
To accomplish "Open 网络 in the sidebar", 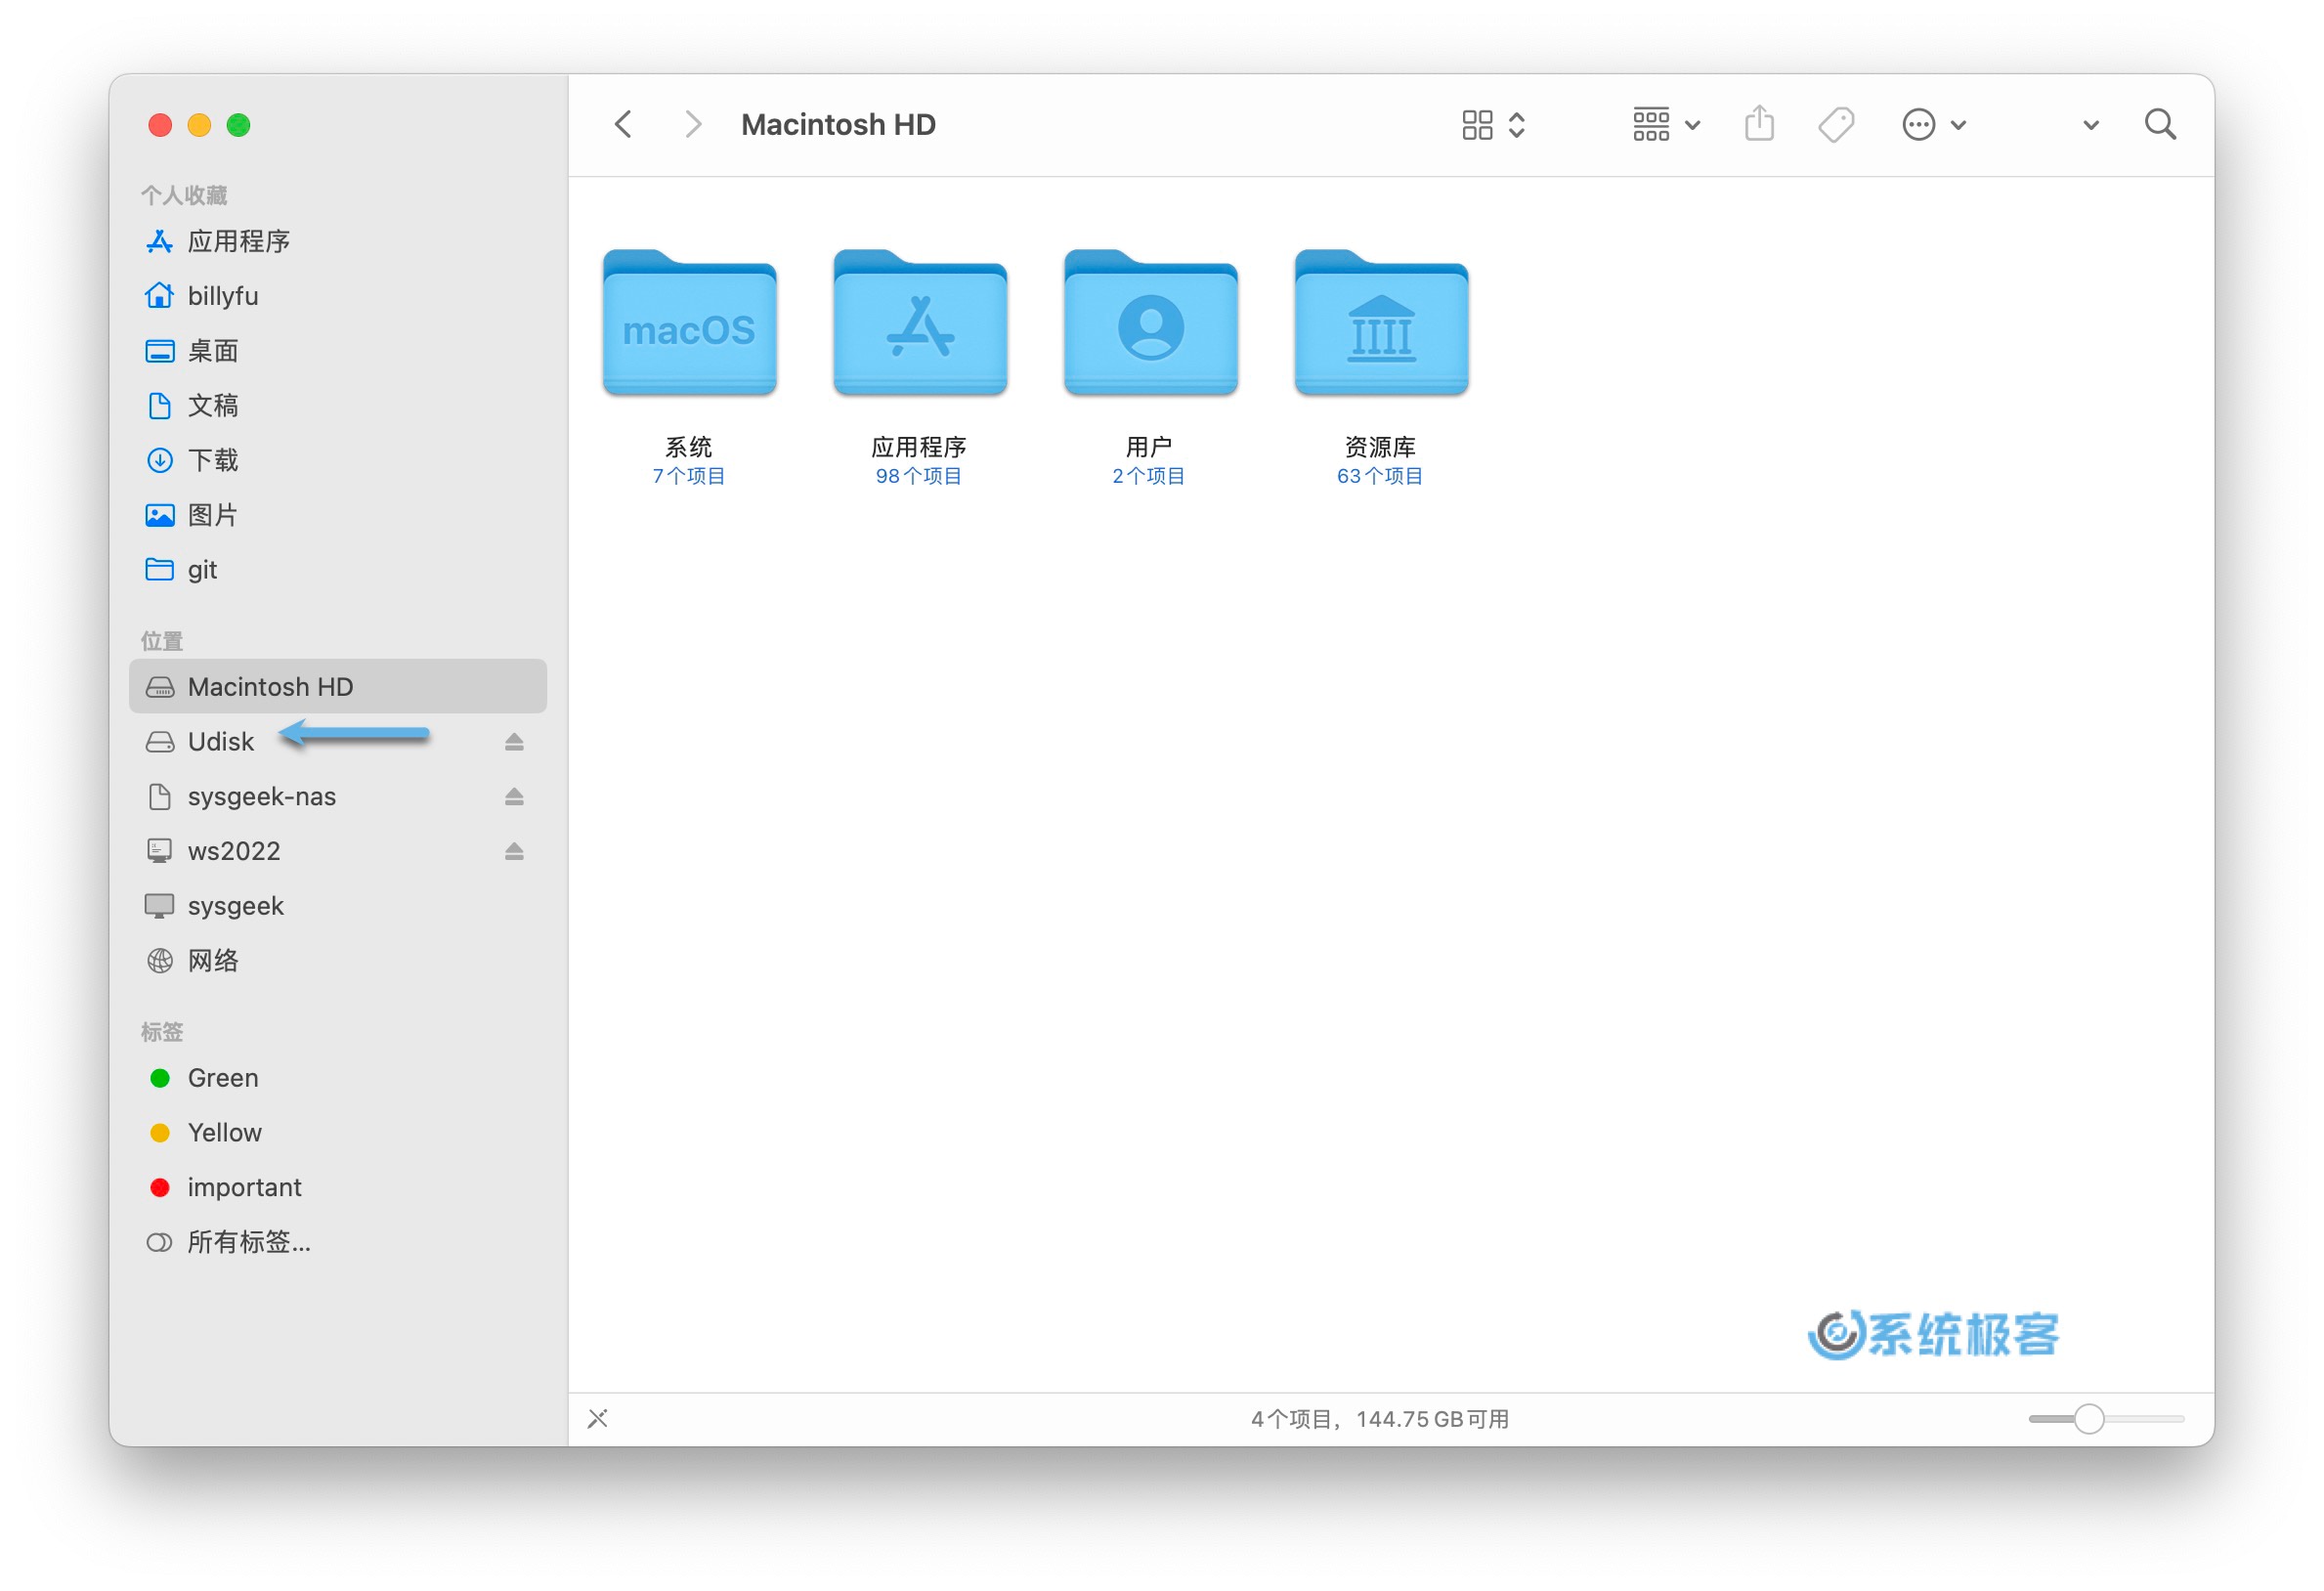I will 337,960.
